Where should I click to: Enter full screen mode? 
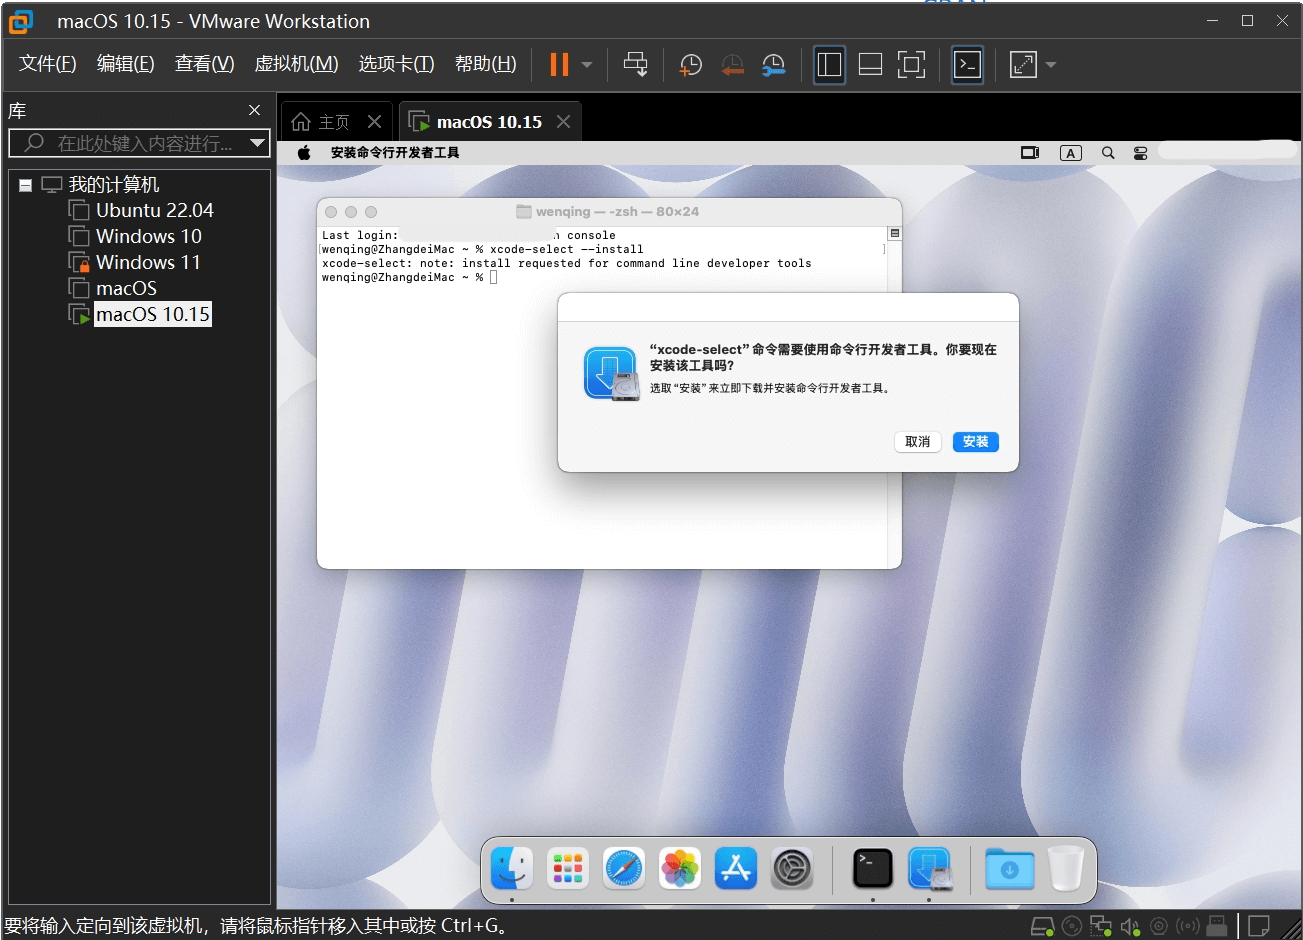click(x=911, y=65)
